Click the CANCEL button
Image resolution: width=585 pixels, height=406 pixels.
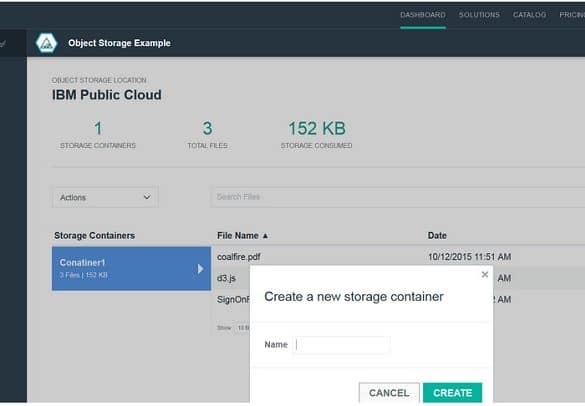tap(389, 393)
